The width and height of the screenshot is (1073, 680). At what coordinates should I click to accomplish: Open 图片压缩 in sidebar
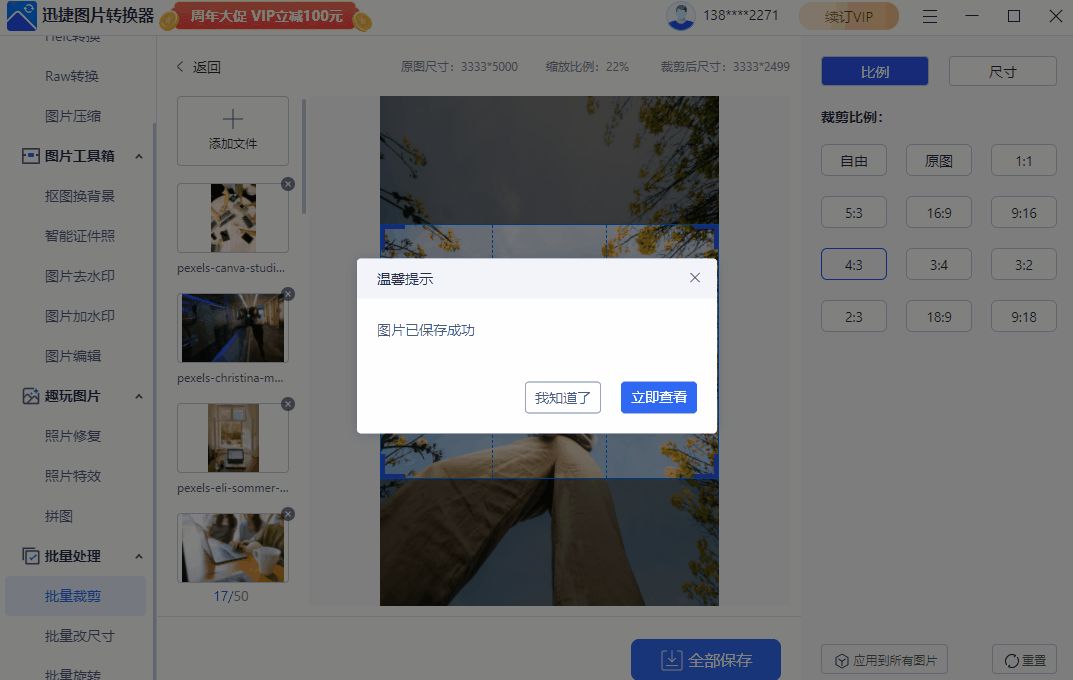73,116
